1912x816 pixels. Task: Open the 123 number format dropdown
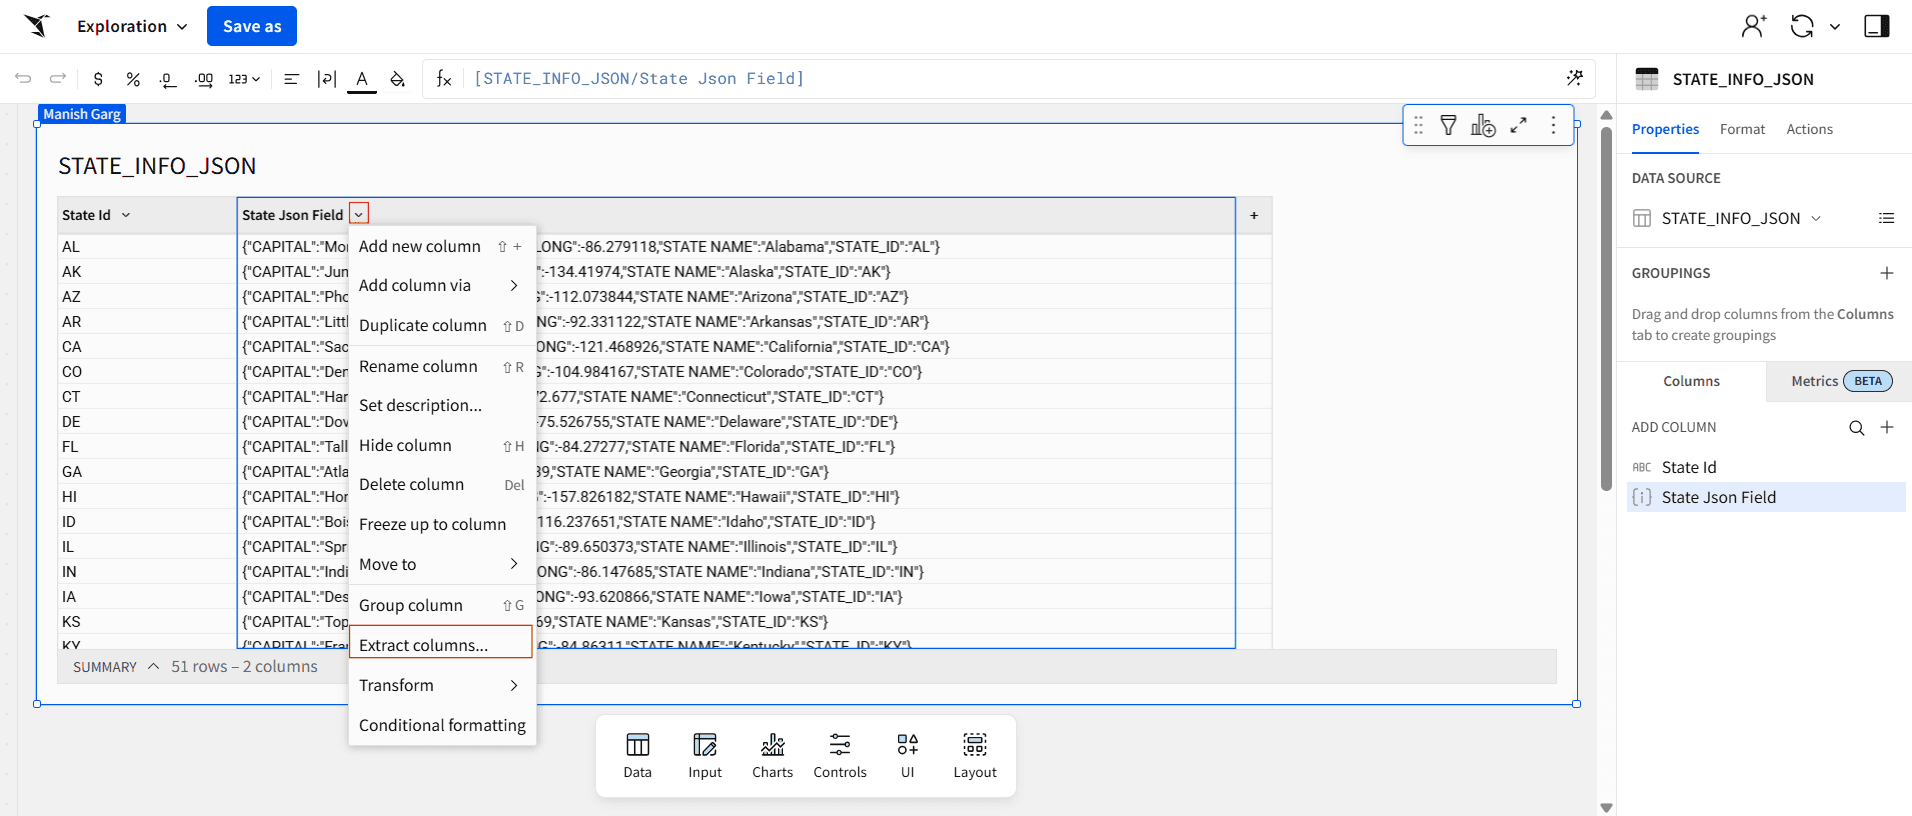click(245, 79)
